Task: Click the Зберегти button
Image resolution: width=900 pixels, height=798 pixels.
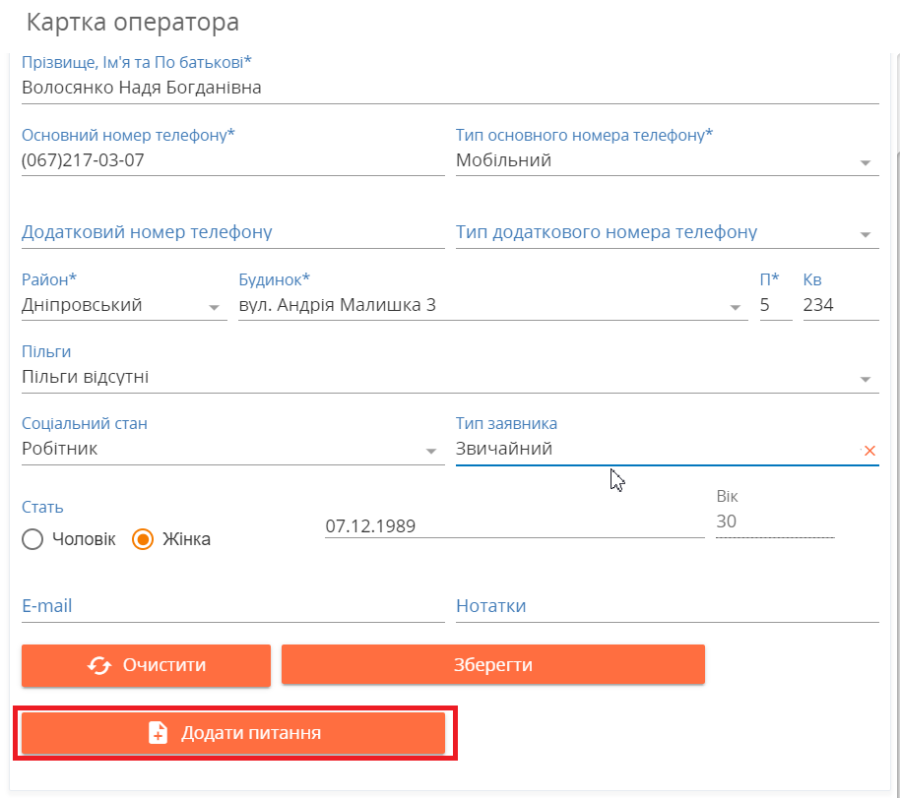Action: coord(493,664)
